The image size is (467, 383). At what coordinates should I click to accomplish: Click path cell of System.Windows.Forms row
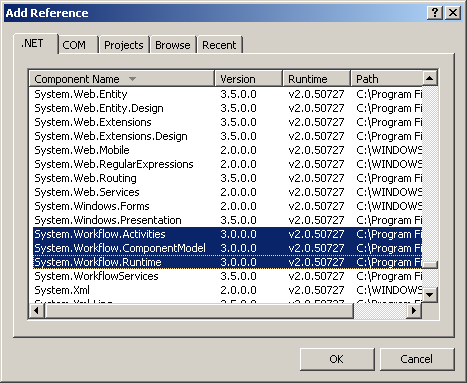(389, 206)
